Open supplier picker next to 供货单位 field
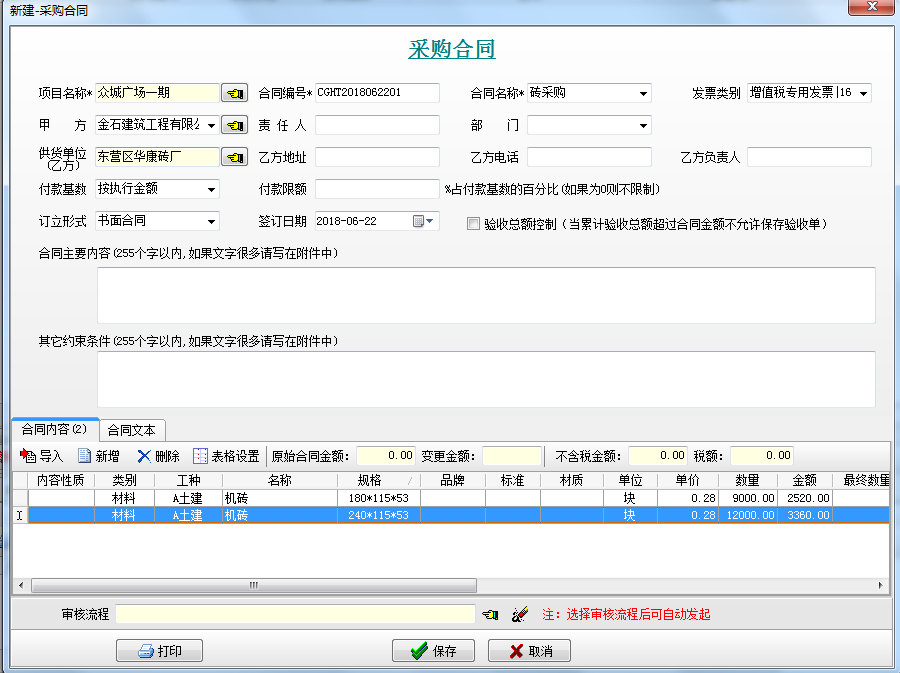The height and width of the screenshot is (673, 900). tap(234, 157)
